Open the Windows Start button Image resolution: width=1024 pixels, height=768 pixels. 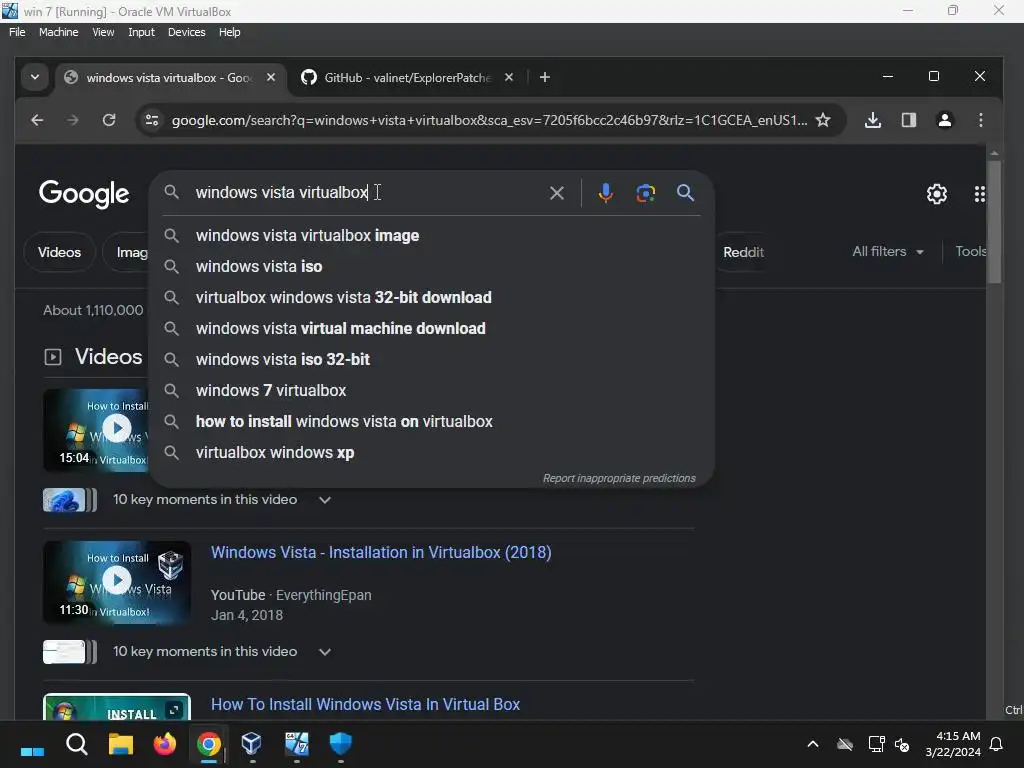[32, 746]
